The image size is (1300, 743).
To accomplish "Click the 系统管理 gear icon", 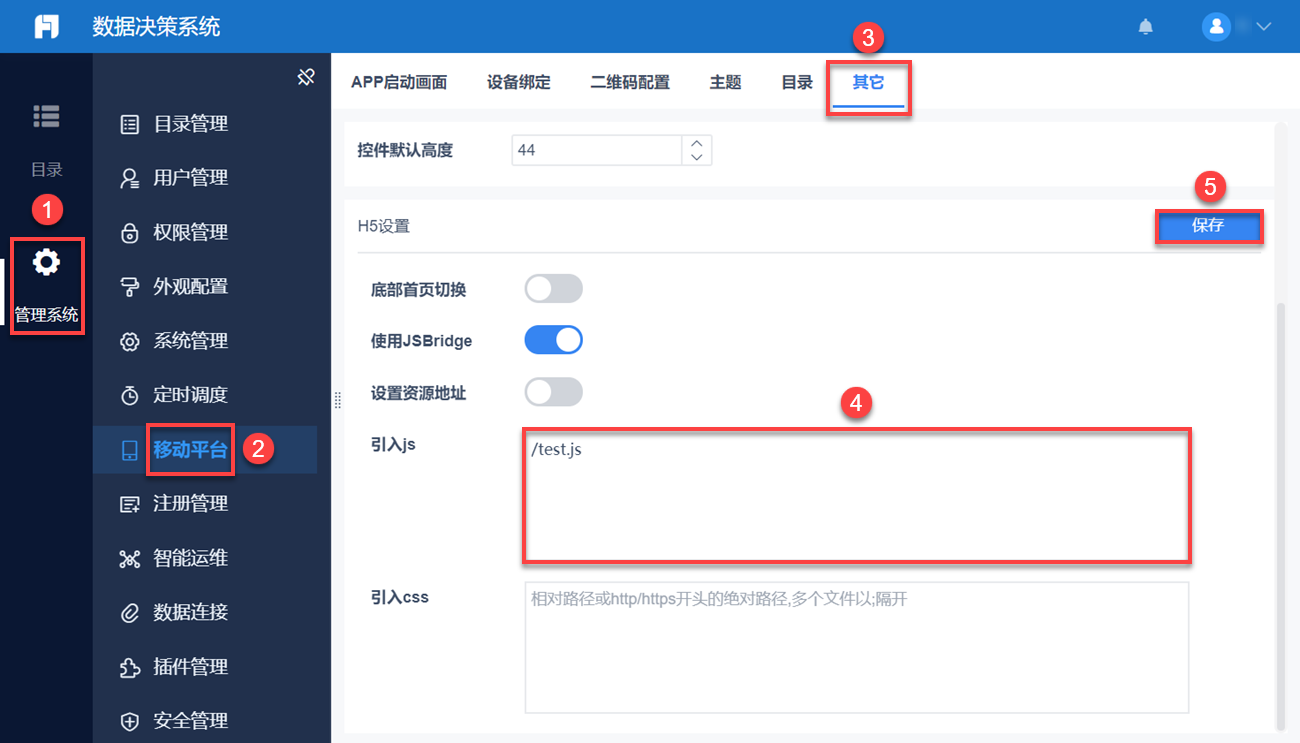I will (129, 342).
